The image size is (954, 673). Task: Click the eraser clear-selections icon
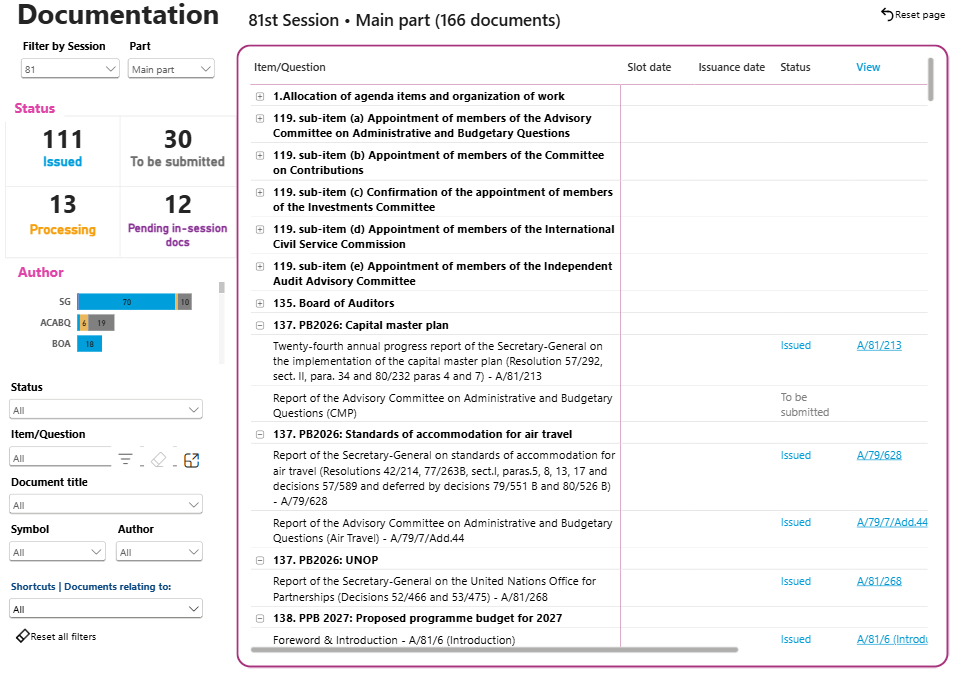click(158, 459)
